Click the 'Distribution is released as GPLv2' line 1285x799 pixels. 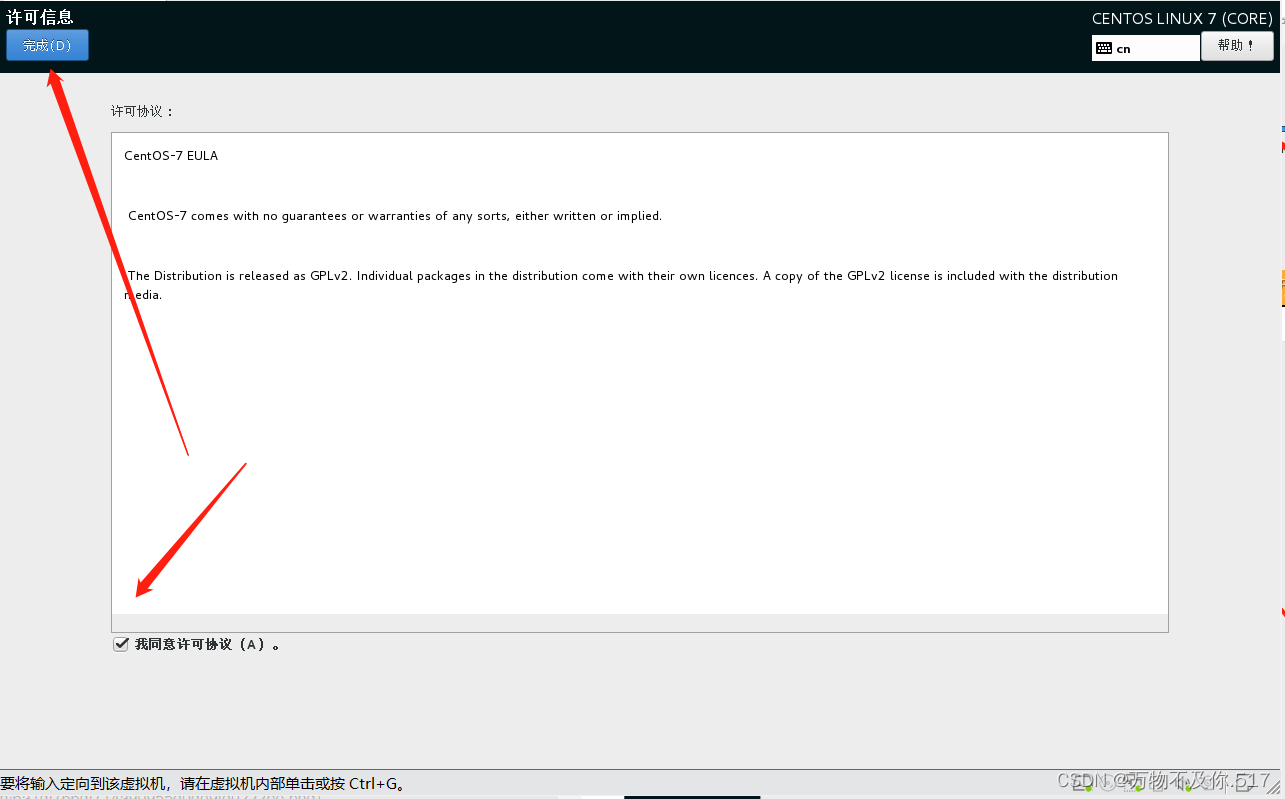(x=621, y=285)
